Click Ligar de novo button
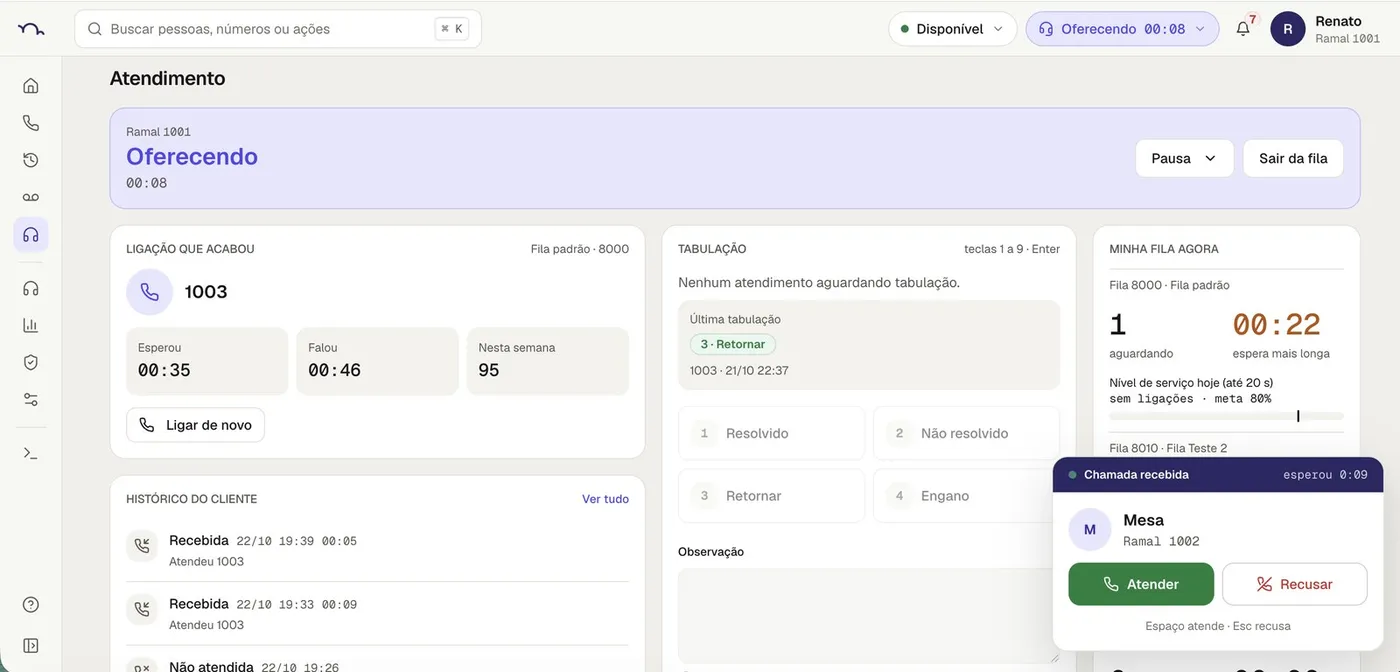1400x672 pixels. (195, 425)
